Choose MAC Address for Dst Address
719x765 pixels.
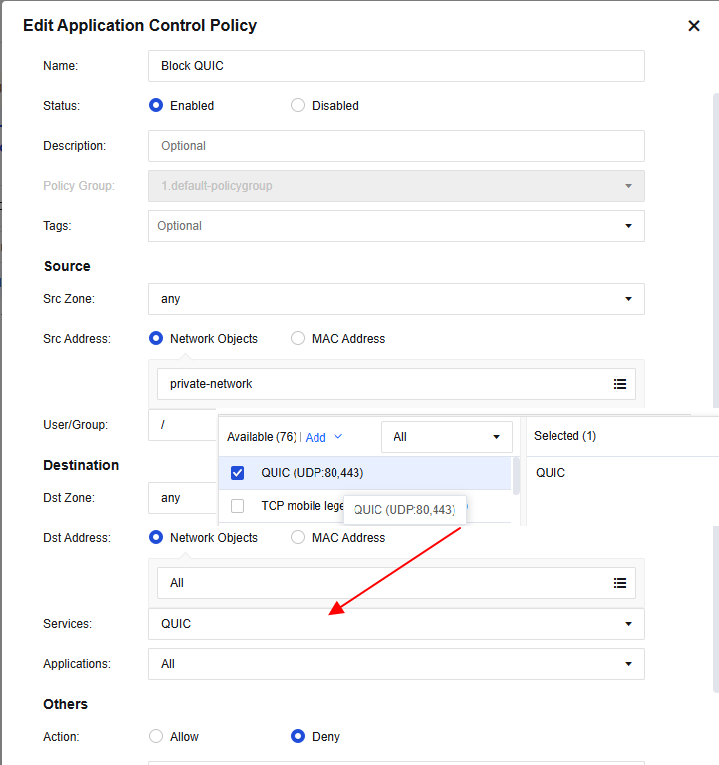(x=298, y=538)
